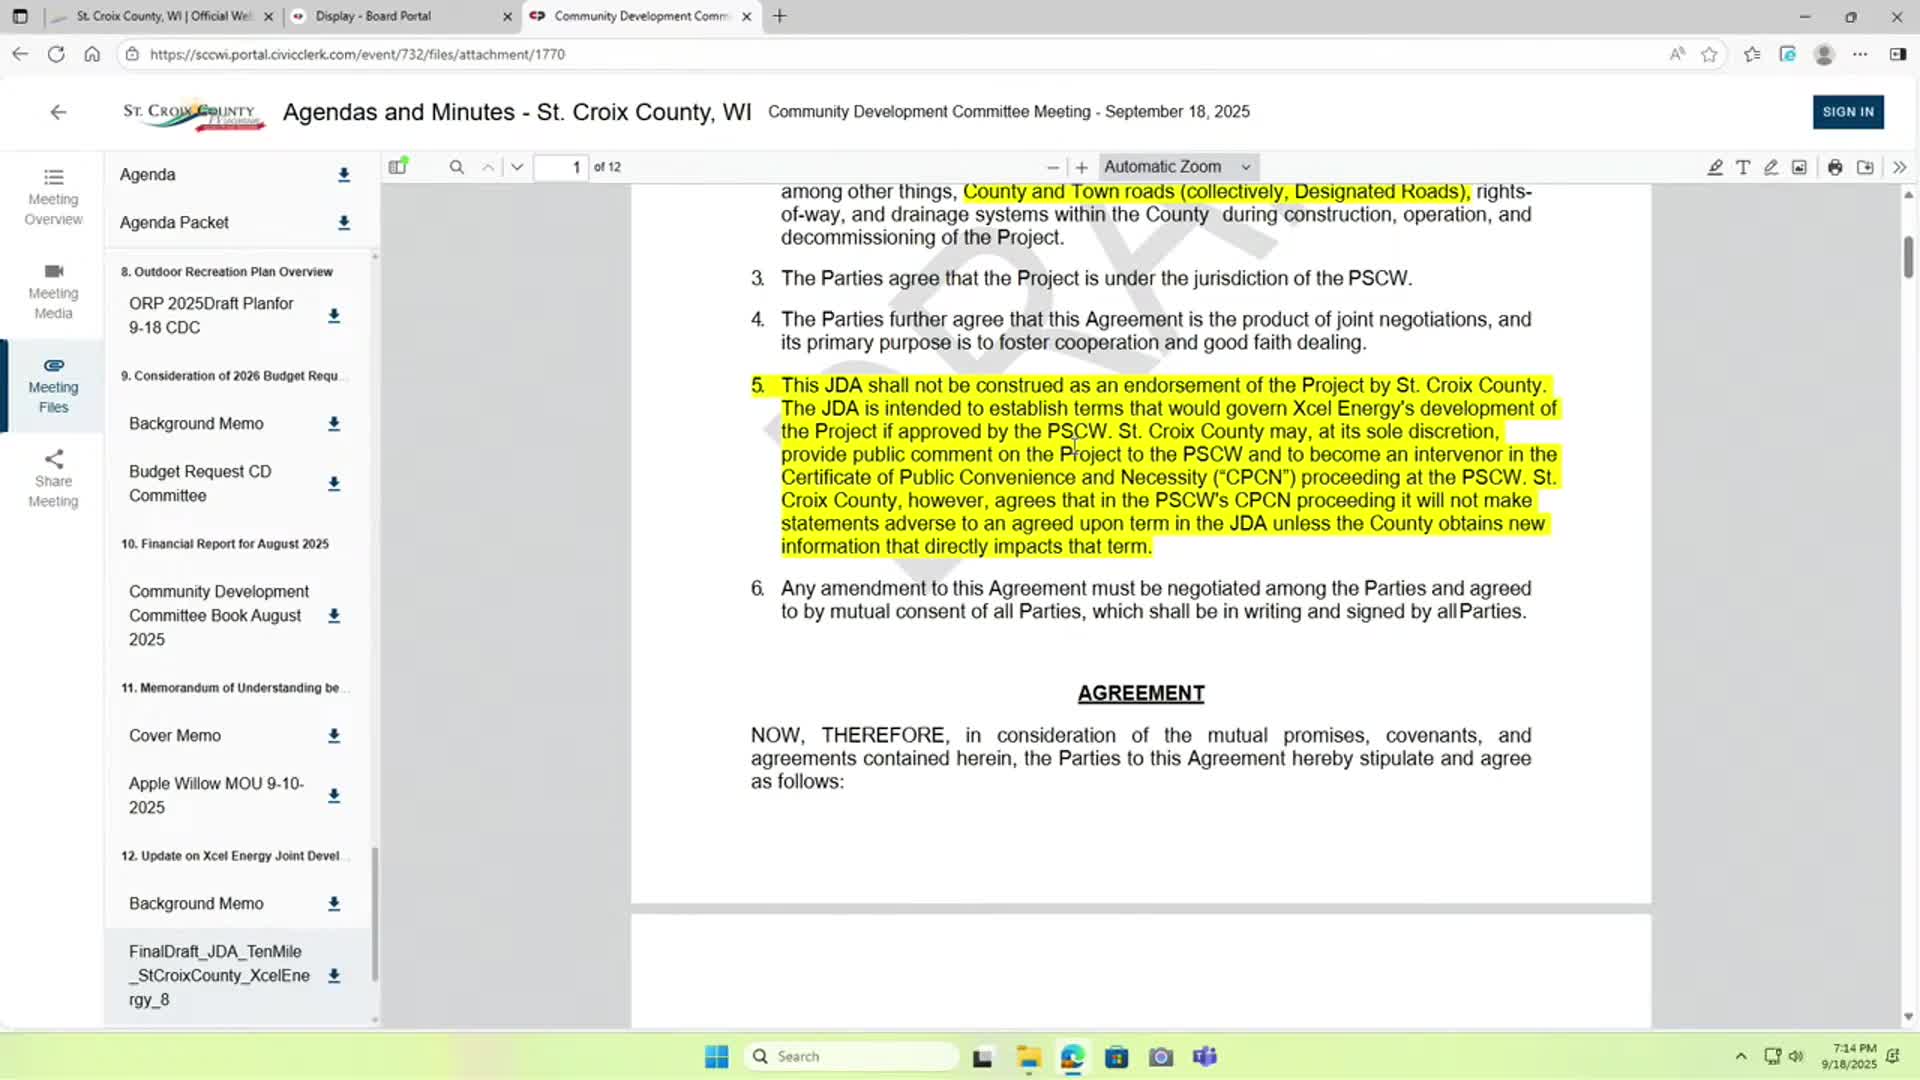Open browser settings and more menu
Image resolution: width=1920 pixels, height=1080 pixels.
pos(1860,54)
